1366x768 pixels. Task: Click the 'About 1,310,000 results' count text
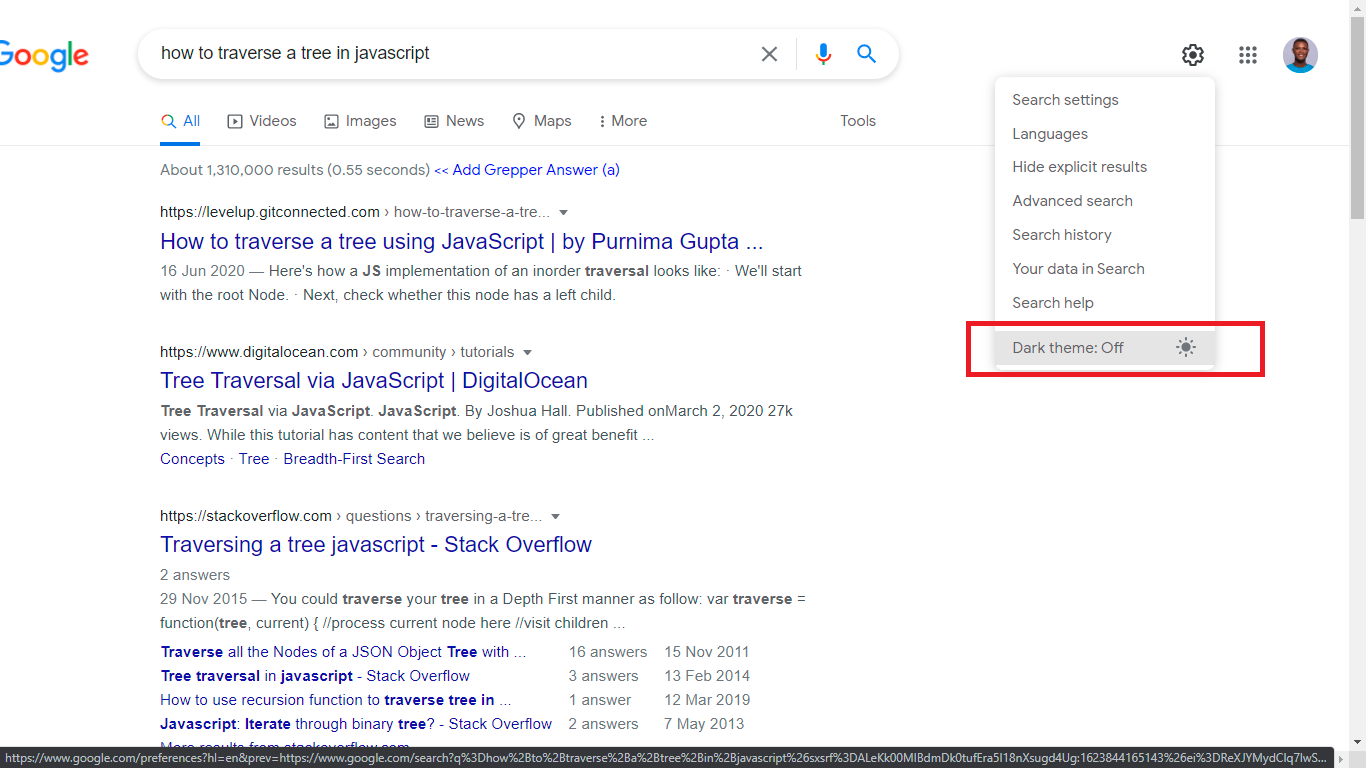pos(295,170)
